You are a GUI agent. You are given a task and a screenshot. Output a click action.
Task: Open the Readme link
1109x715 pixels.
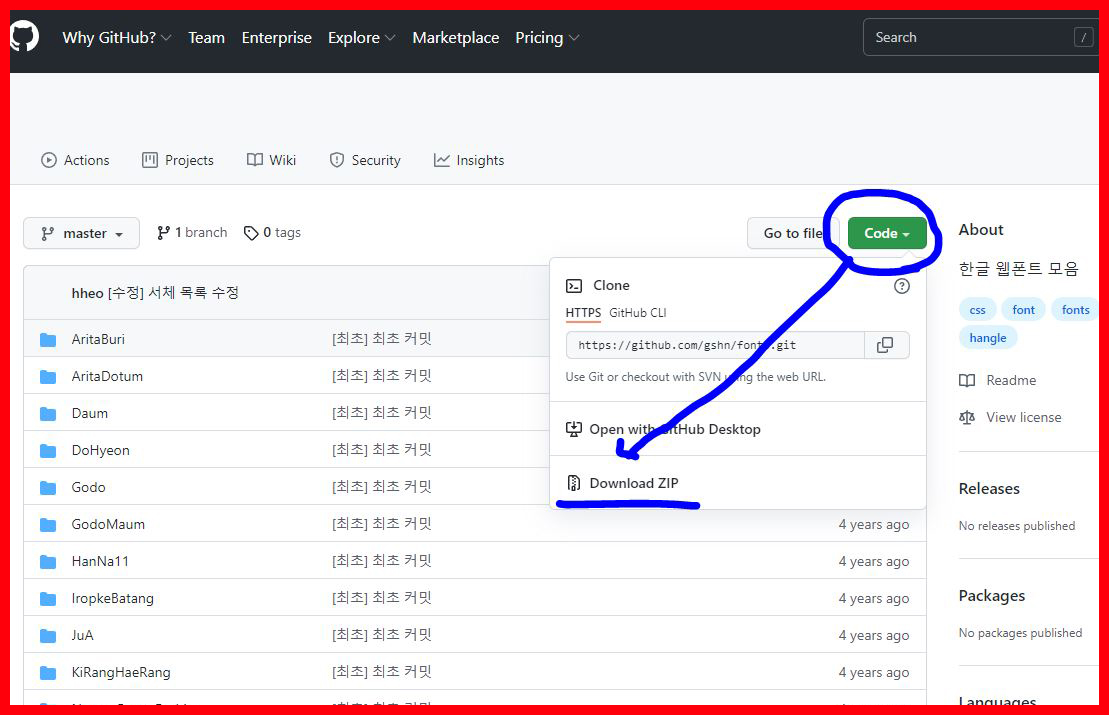coord(1011,380)
